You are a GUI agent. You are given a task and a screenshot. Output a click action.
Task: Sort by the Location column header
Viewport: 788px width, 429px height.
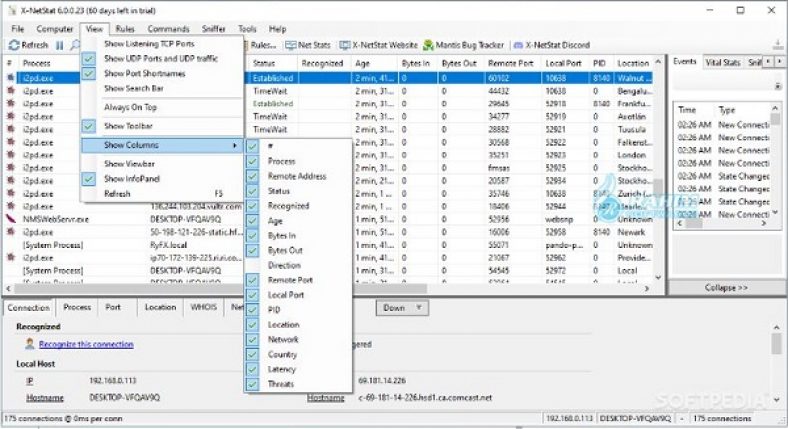(x=633, y=63)
